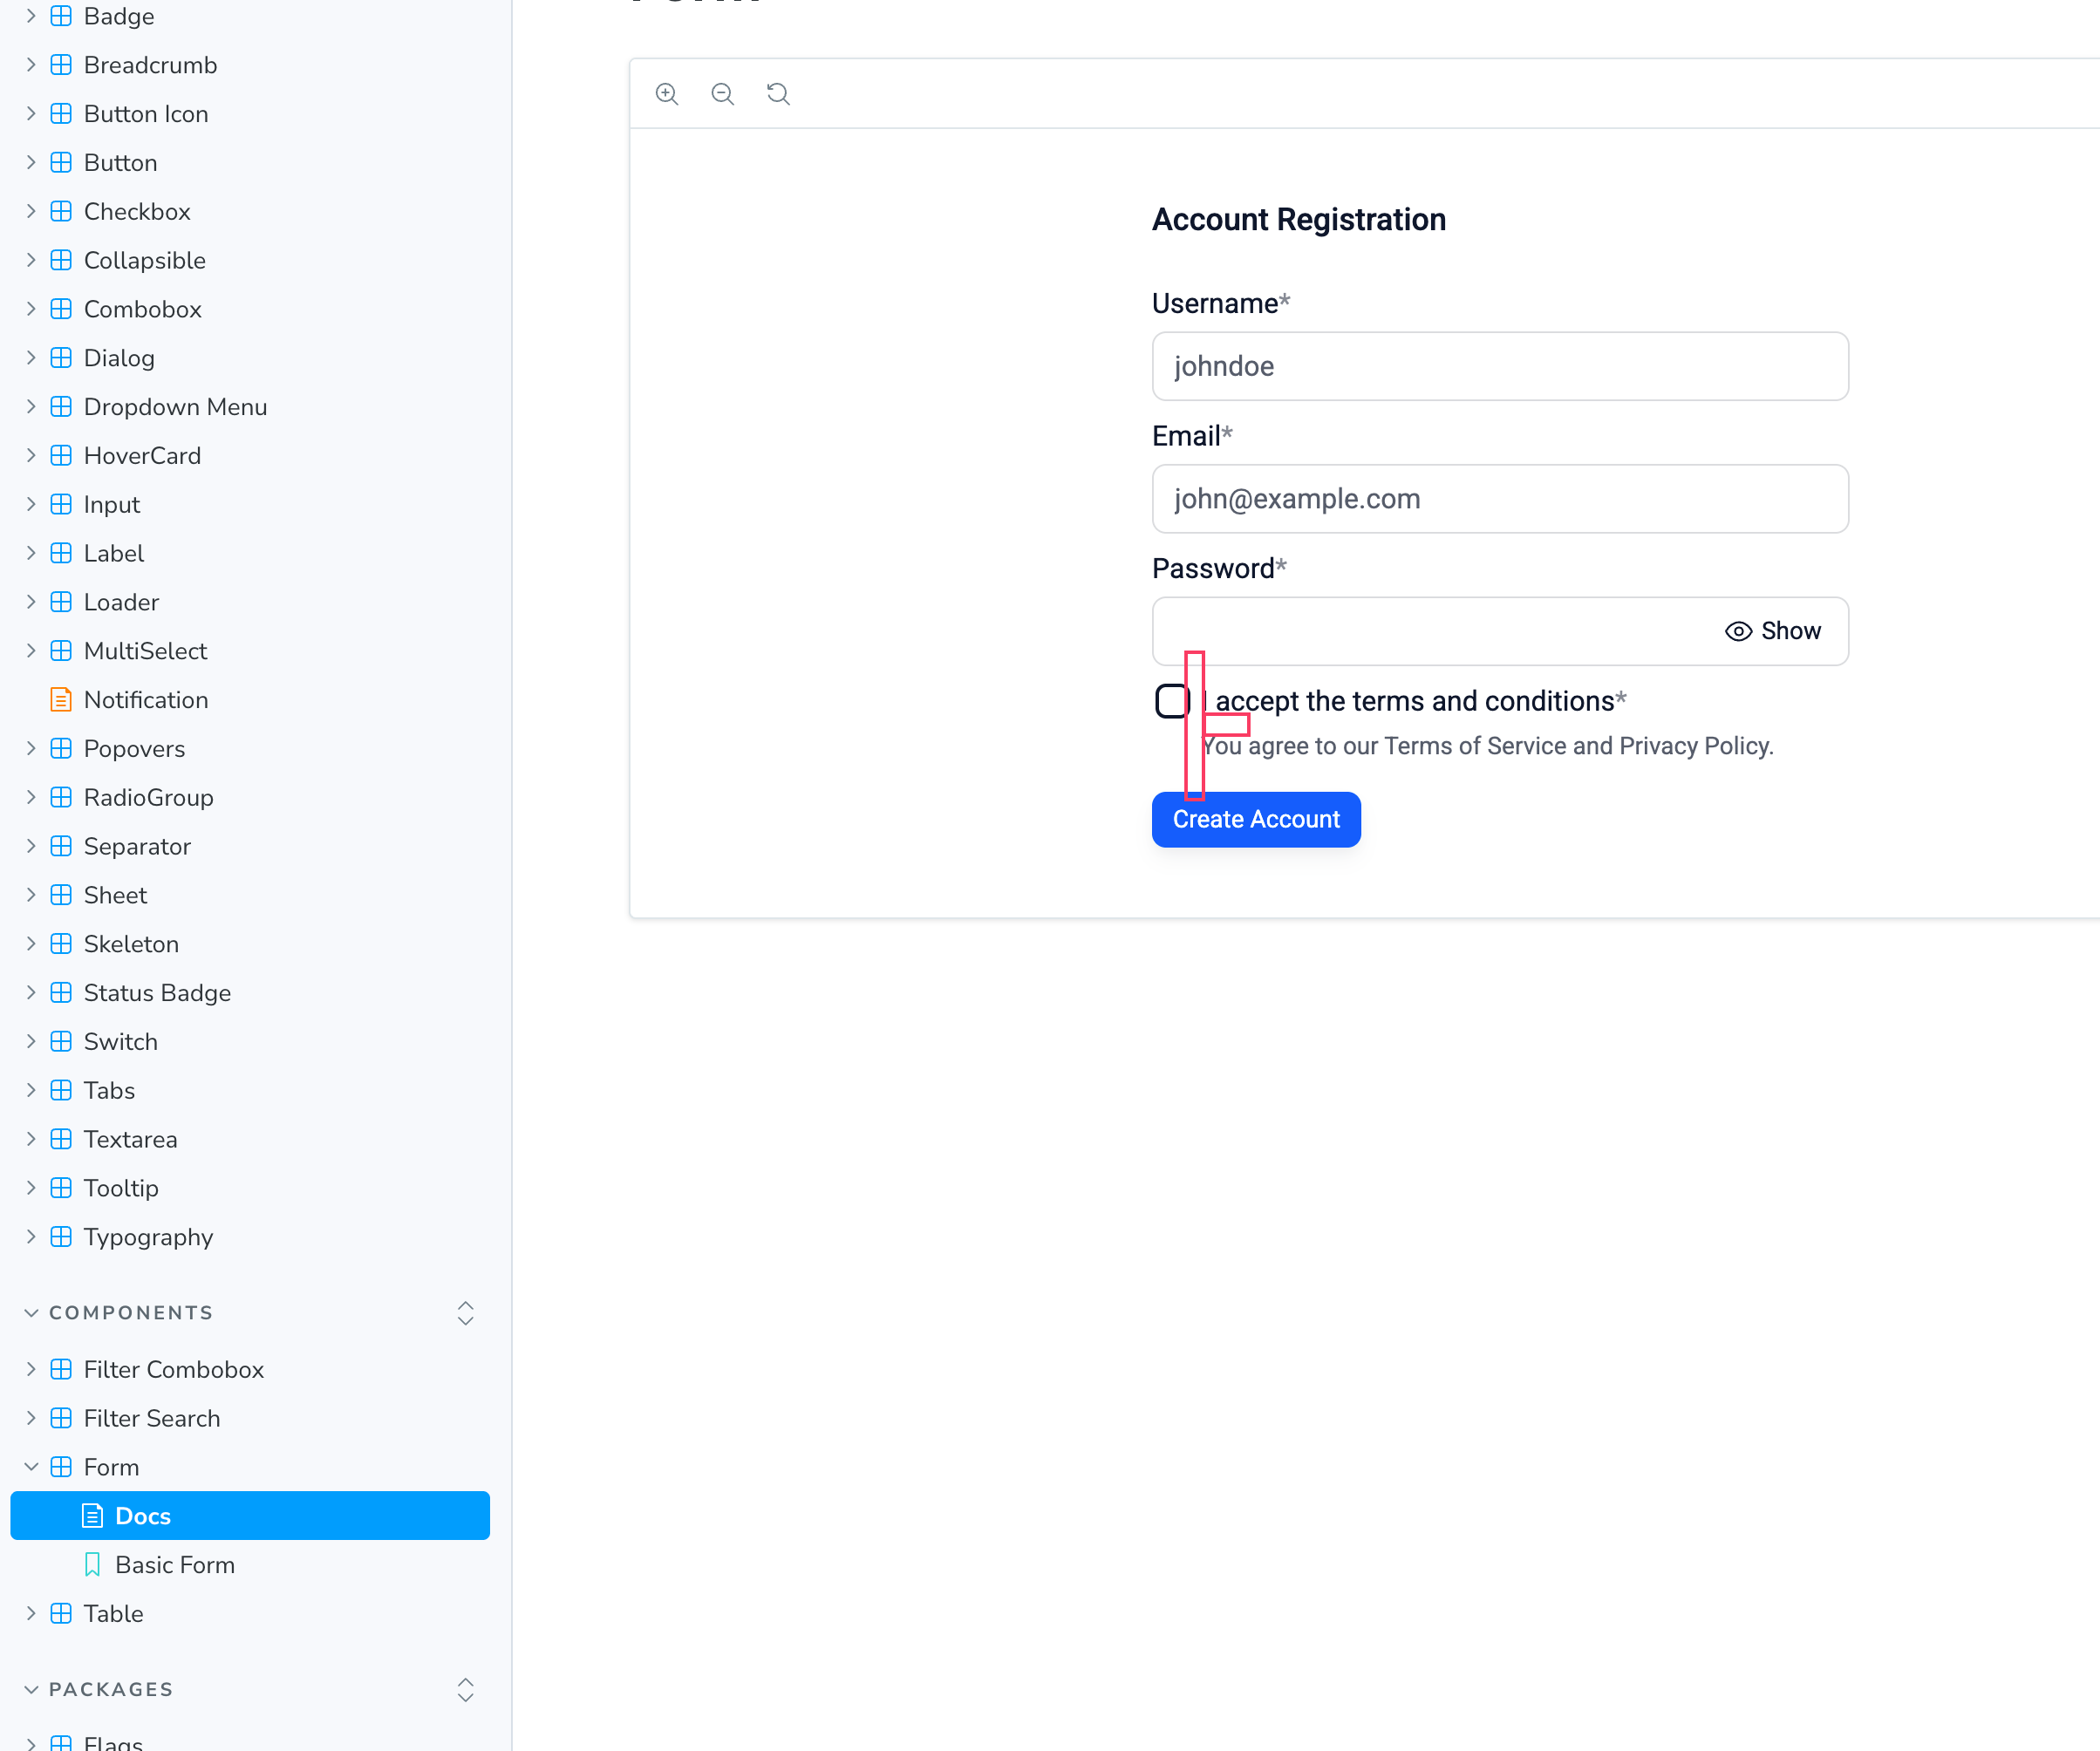
Task: Click the Create Account button
Action: 1256,820
